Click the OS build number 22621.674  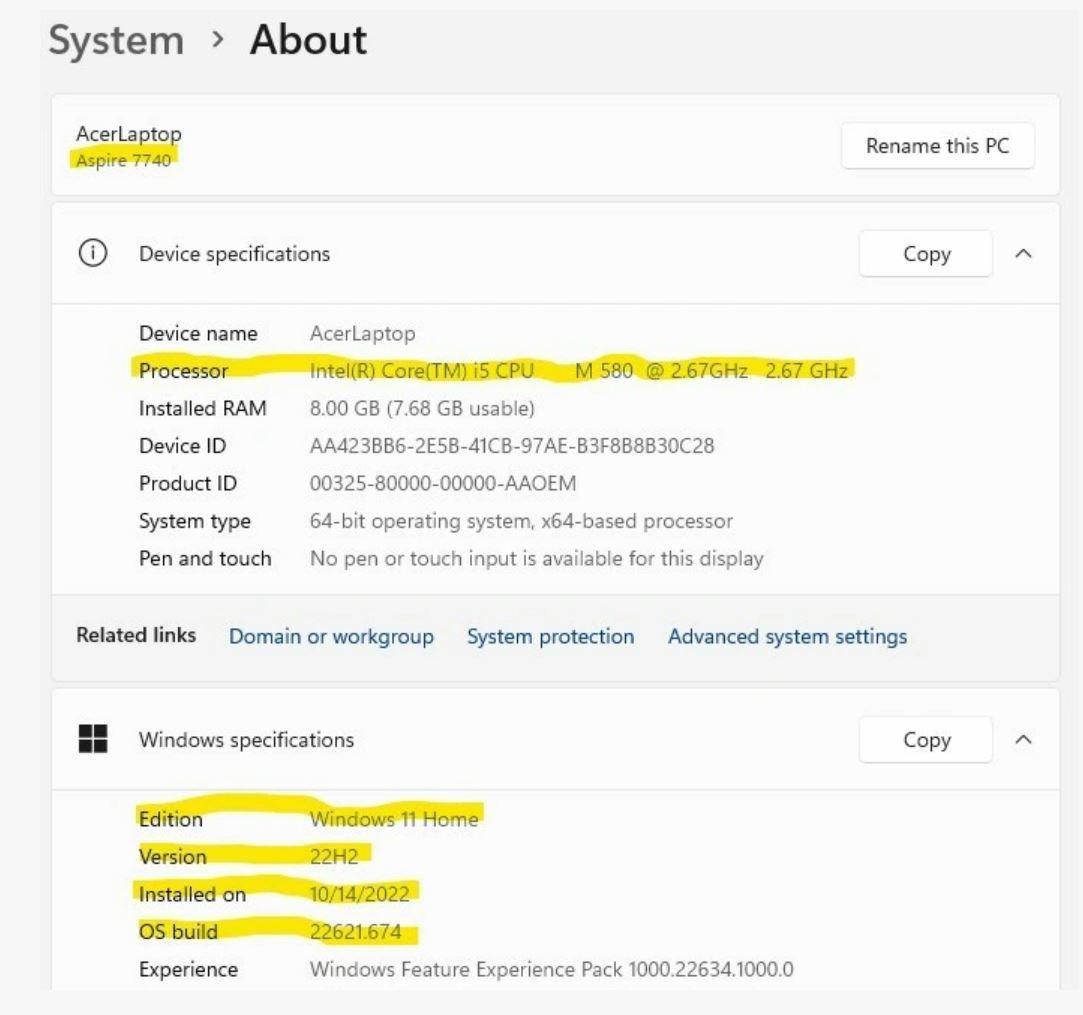[356, 933]
